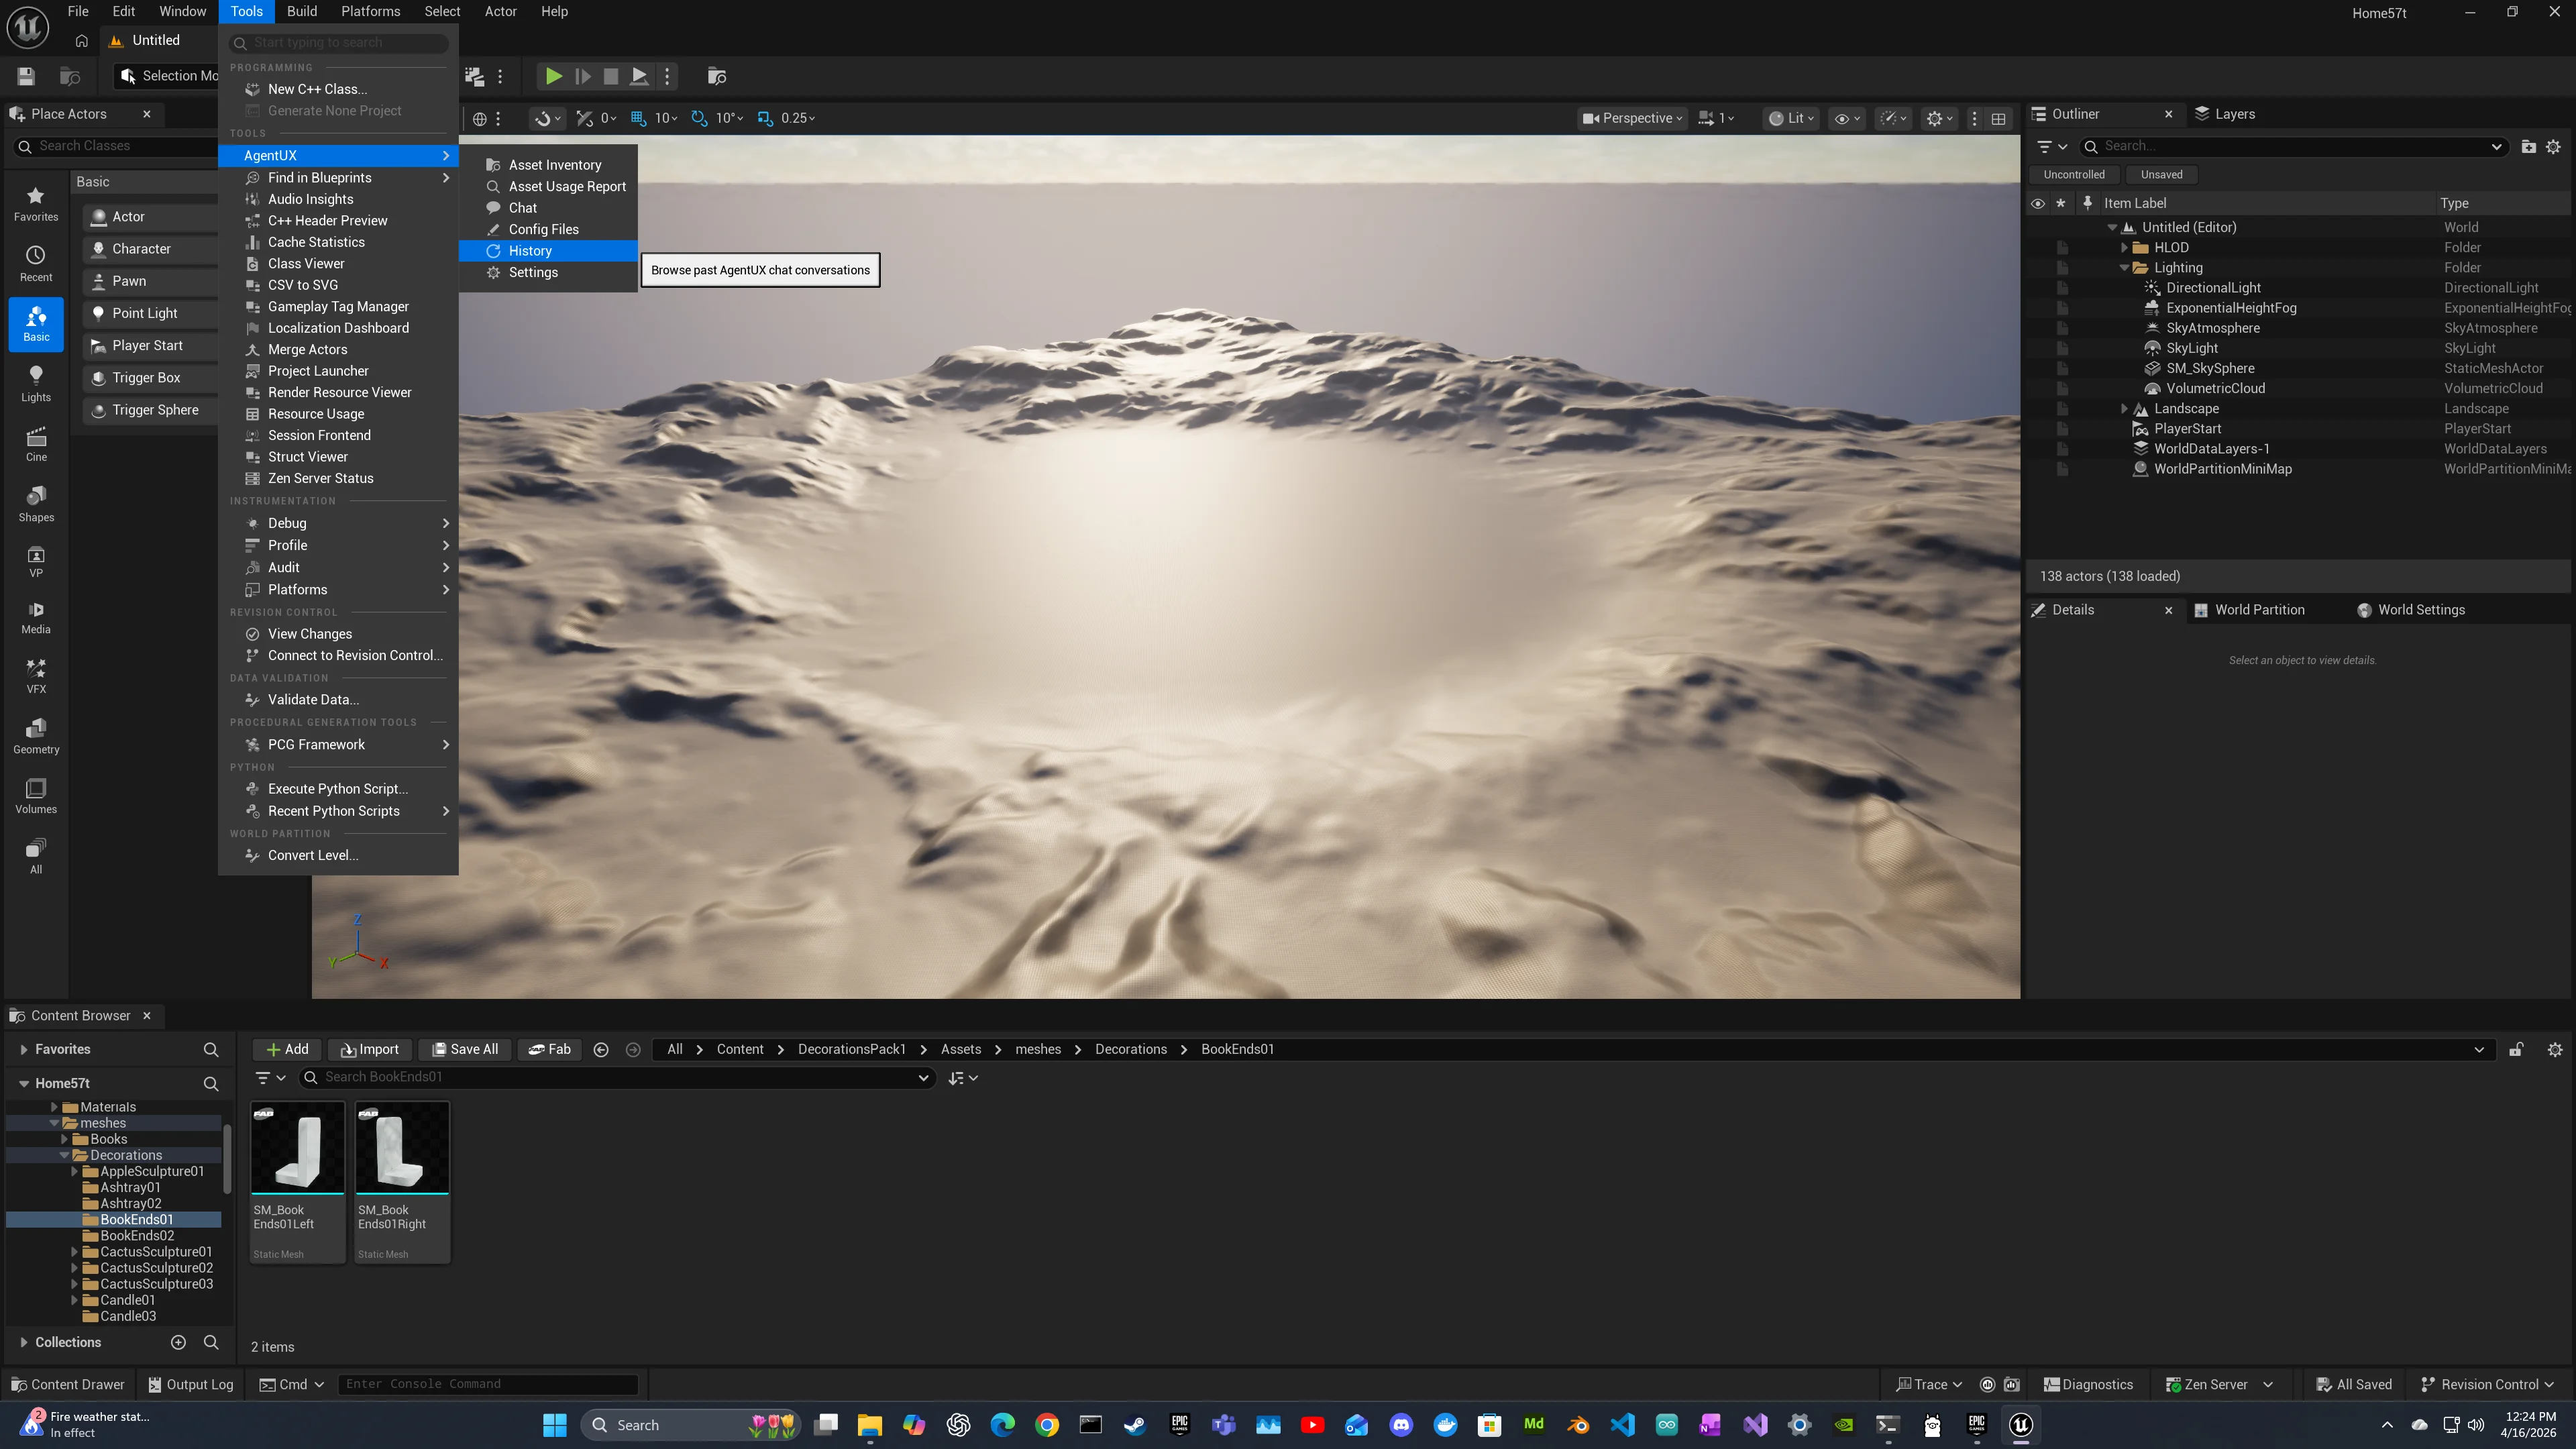Click the content browser history back arrow

[x=601, y=1049]
